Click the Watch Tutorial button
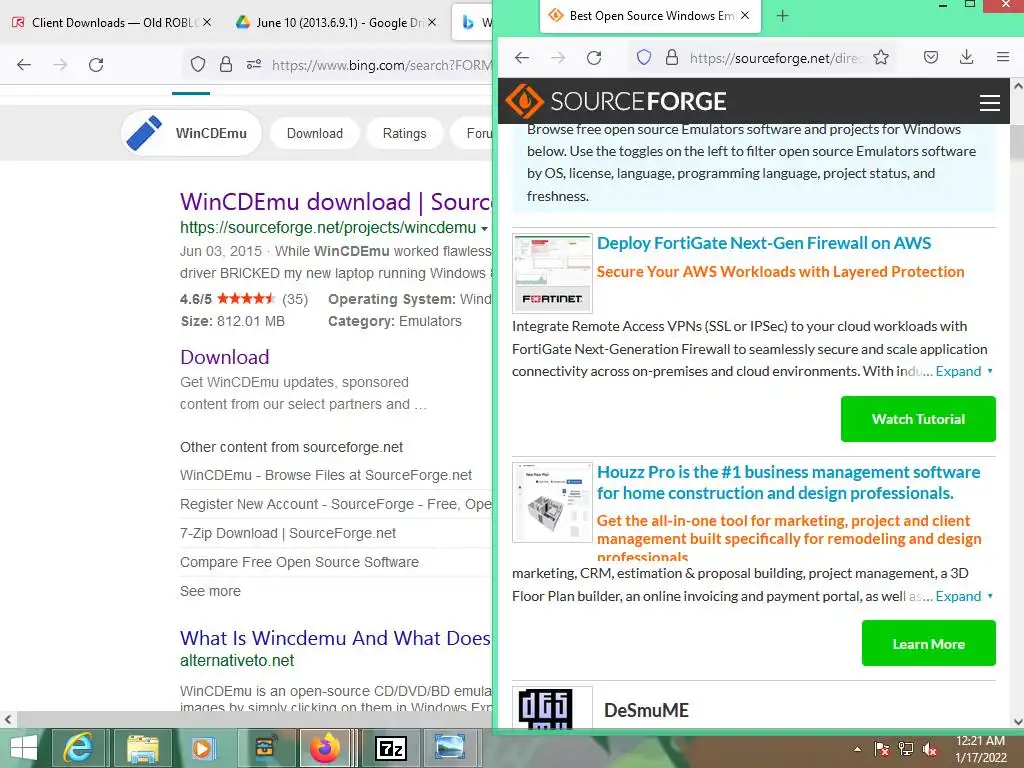Viewport: 1024px width, 768px height. point(918,419)
